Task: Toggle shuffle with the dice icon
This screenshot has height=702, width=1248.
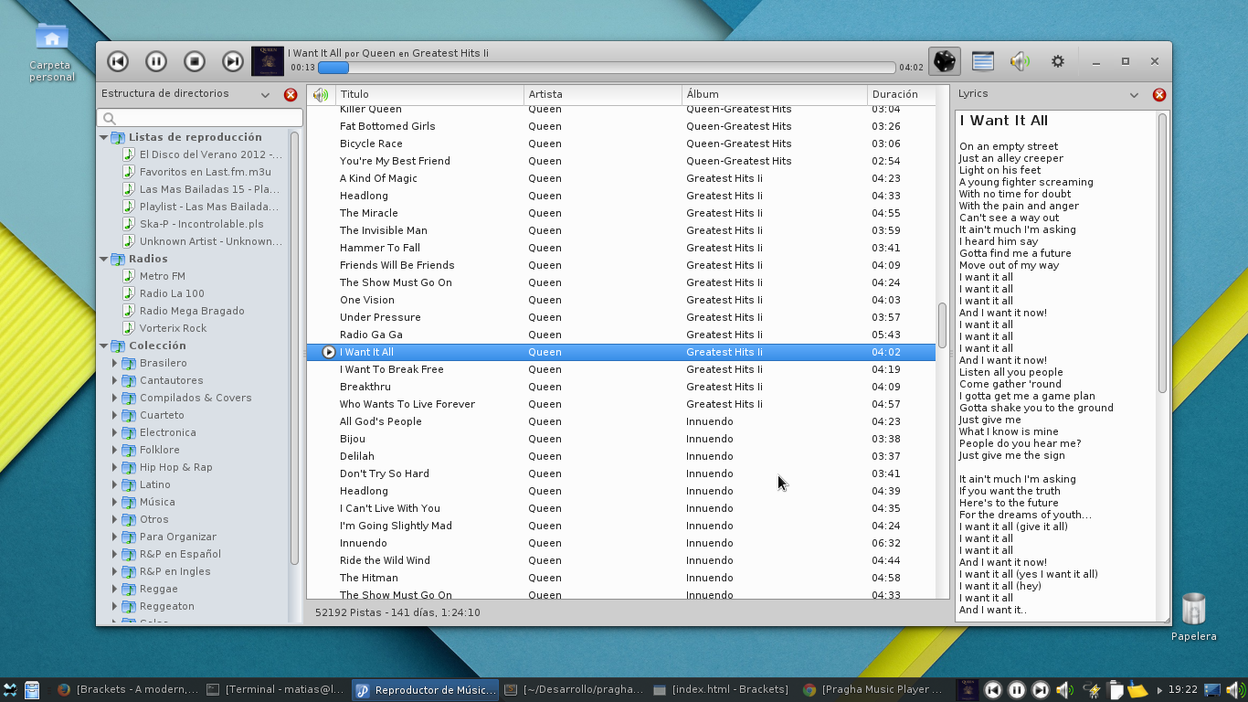Action: [x=944, y=61]
